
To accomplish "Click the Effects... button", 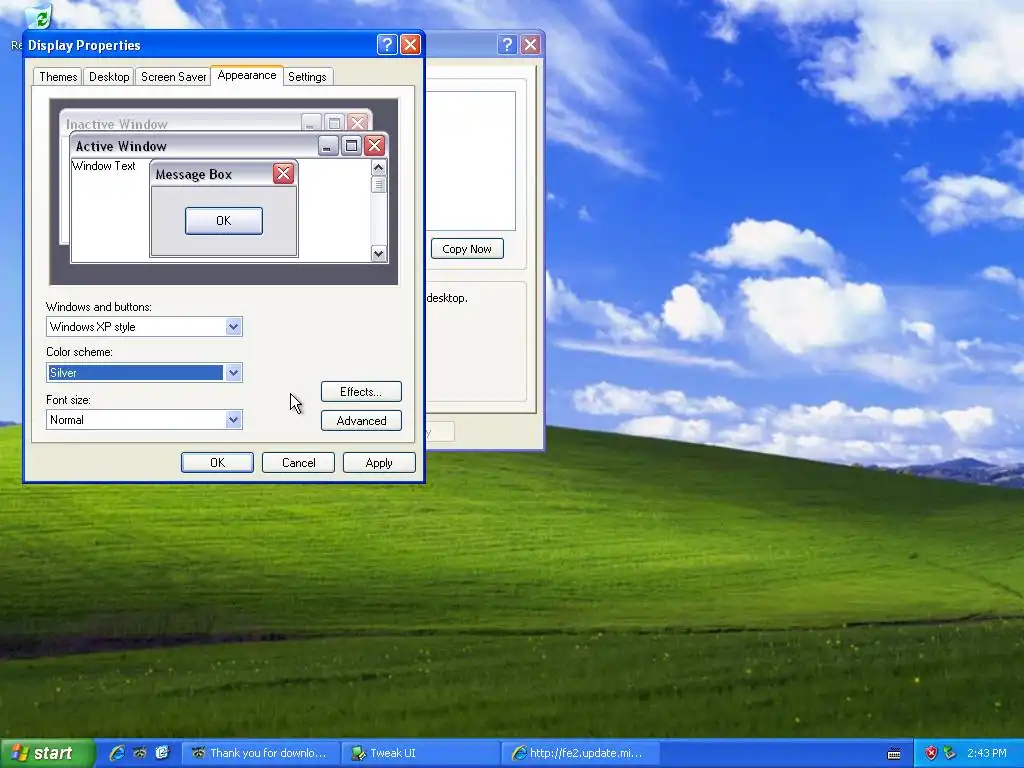I will (x=361, y=392).
